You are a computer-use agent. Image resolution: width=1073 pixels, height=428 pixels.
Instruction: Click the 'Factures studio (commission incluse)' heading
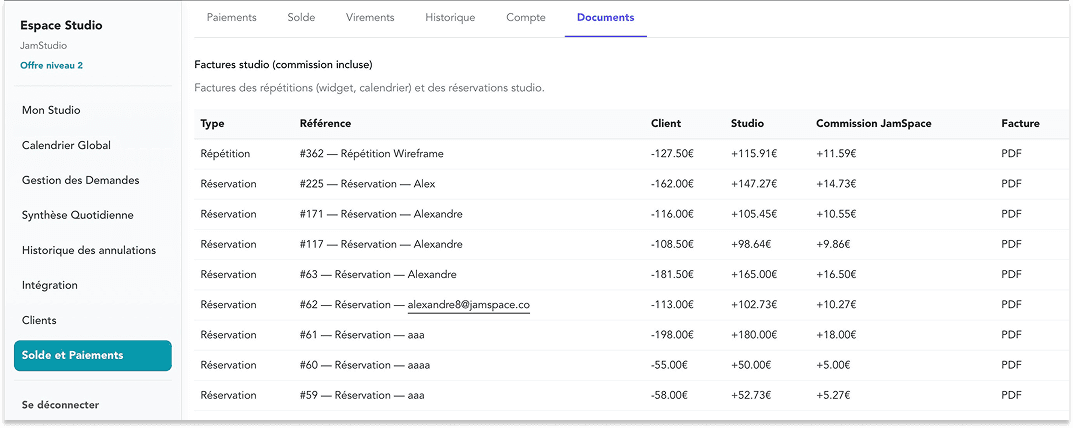283,65
